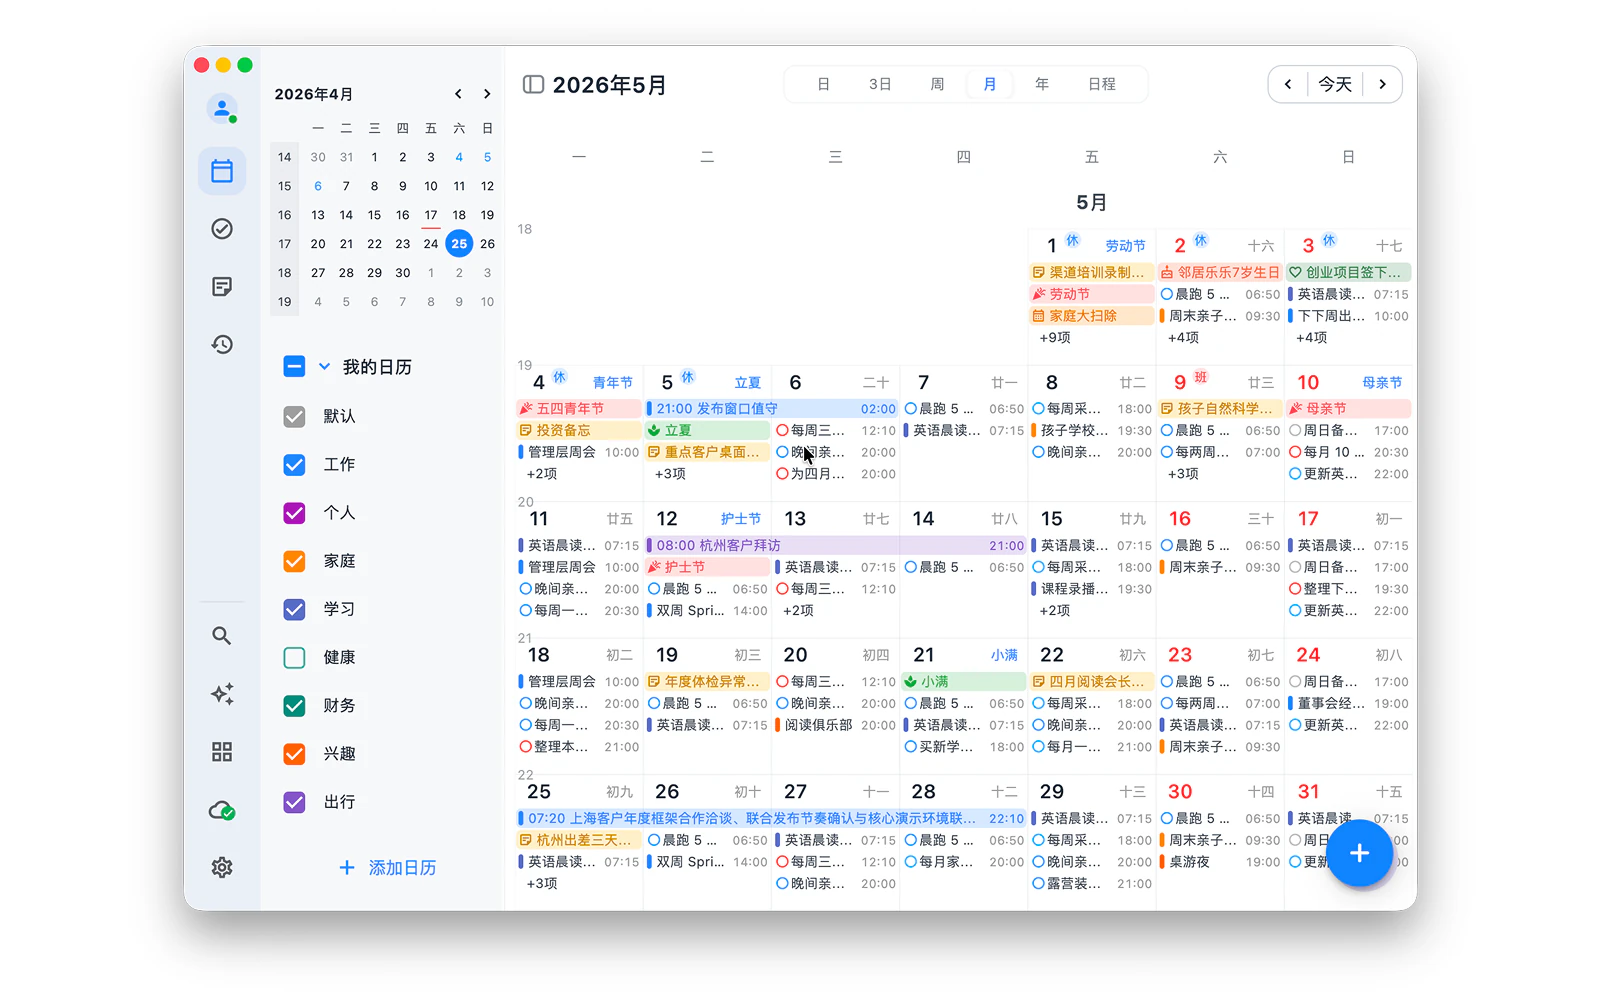Click the 今天 (Today) button
This screenshot has height=1000, width=1600.
pyautogui.click(x=1335, y=84)
